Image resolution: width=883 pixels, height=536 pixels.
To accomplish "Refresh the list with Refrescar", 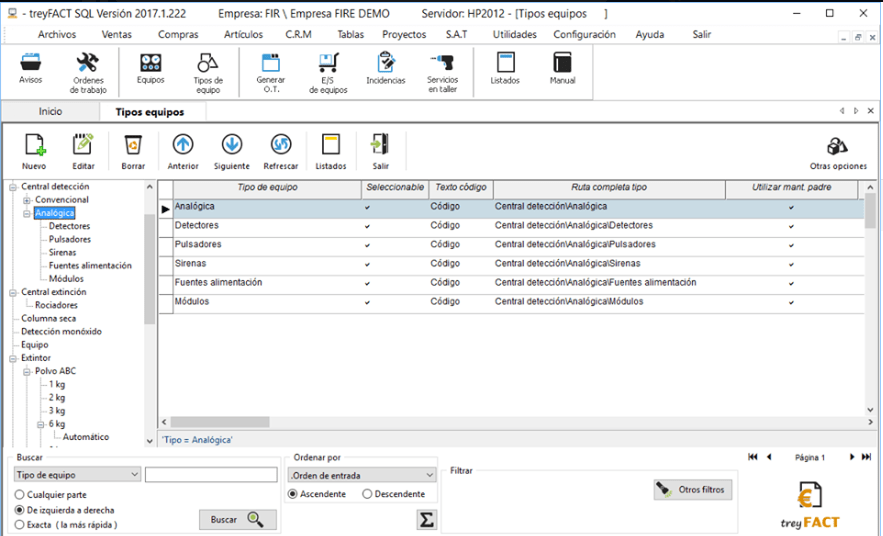I will [x=280, y=145].
